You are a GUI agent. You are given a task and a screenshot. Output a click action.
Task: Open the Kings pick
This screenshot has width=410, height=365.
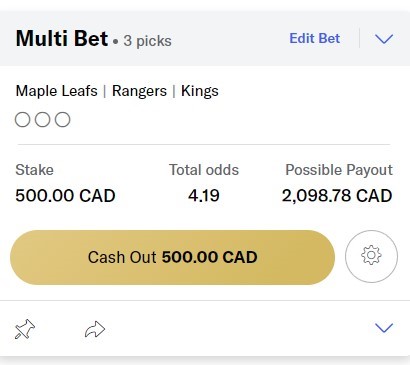click(x=200, y=91)
